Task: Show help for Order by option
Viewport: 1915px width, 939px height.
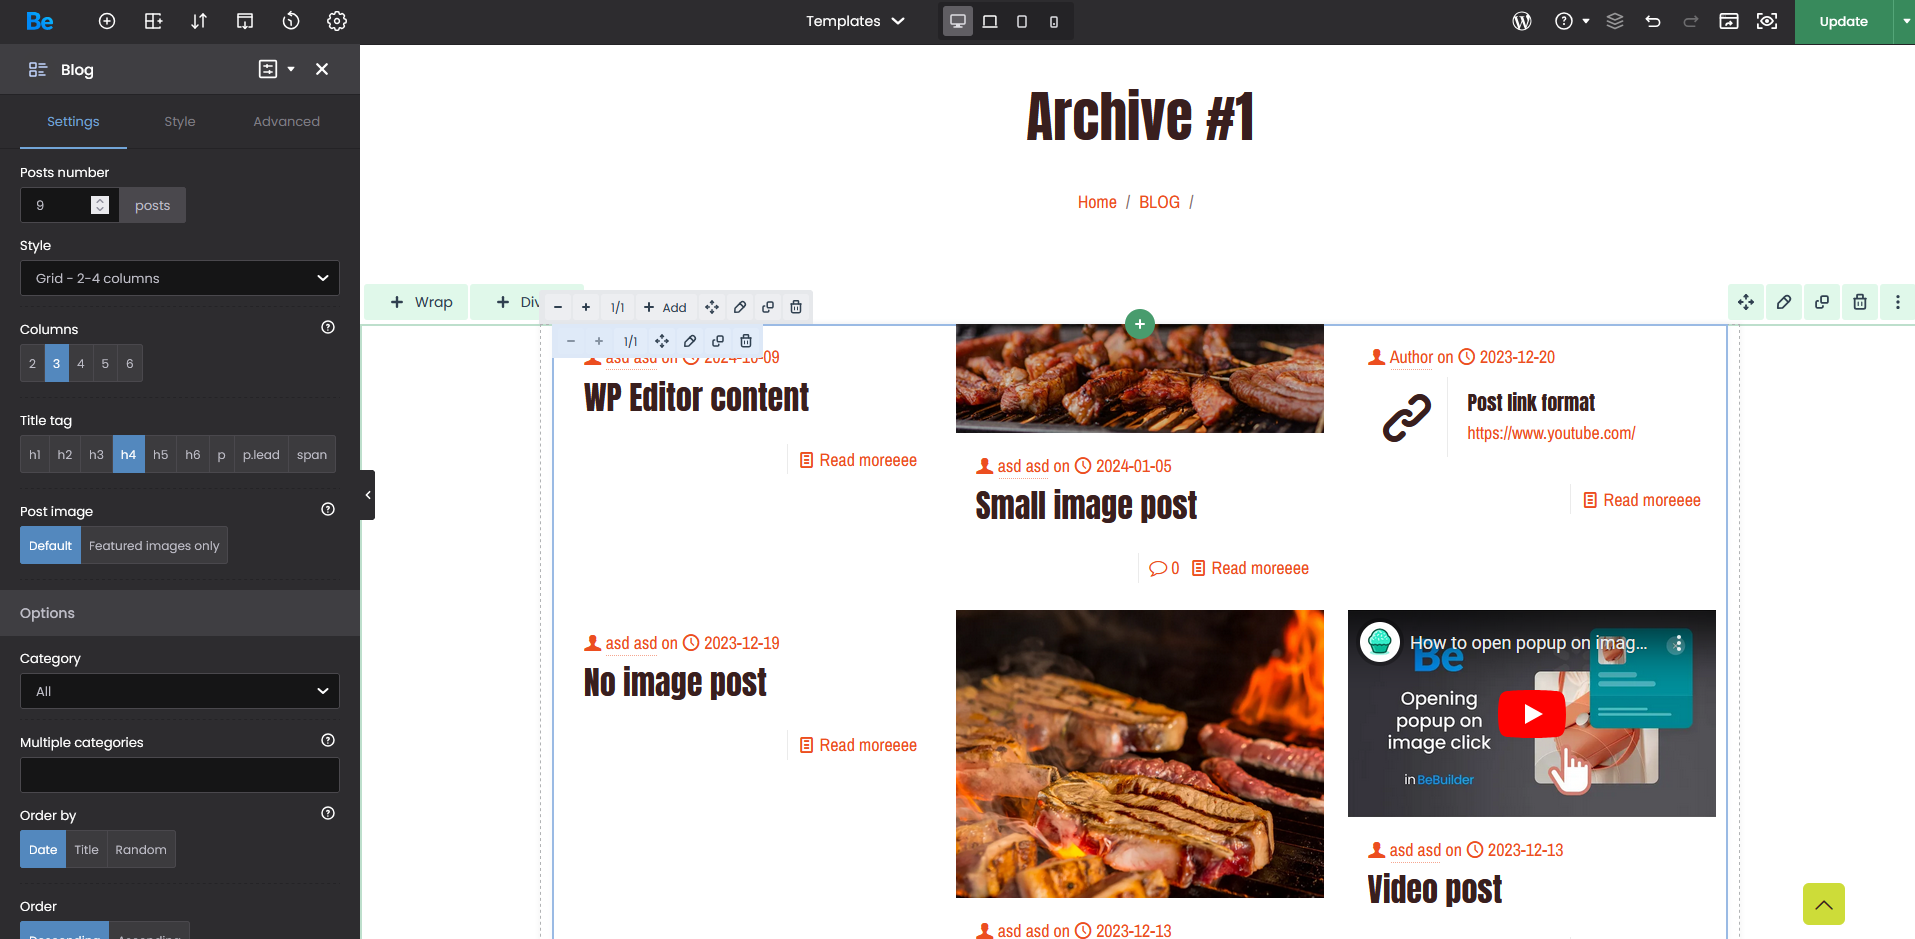Action: pyautogui.click(x=328, y=813)
